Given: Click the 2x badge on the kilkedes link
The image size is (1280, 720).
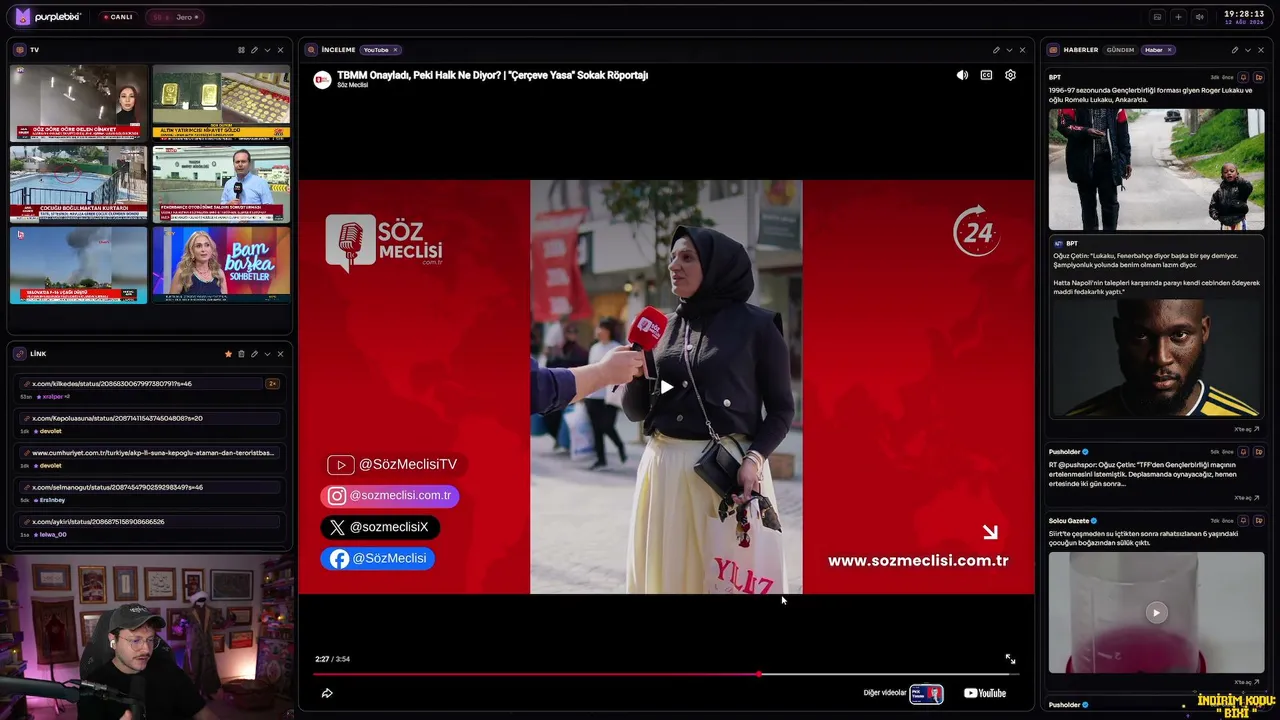Looking at the screenshot, I should click(x=272, y=384).
